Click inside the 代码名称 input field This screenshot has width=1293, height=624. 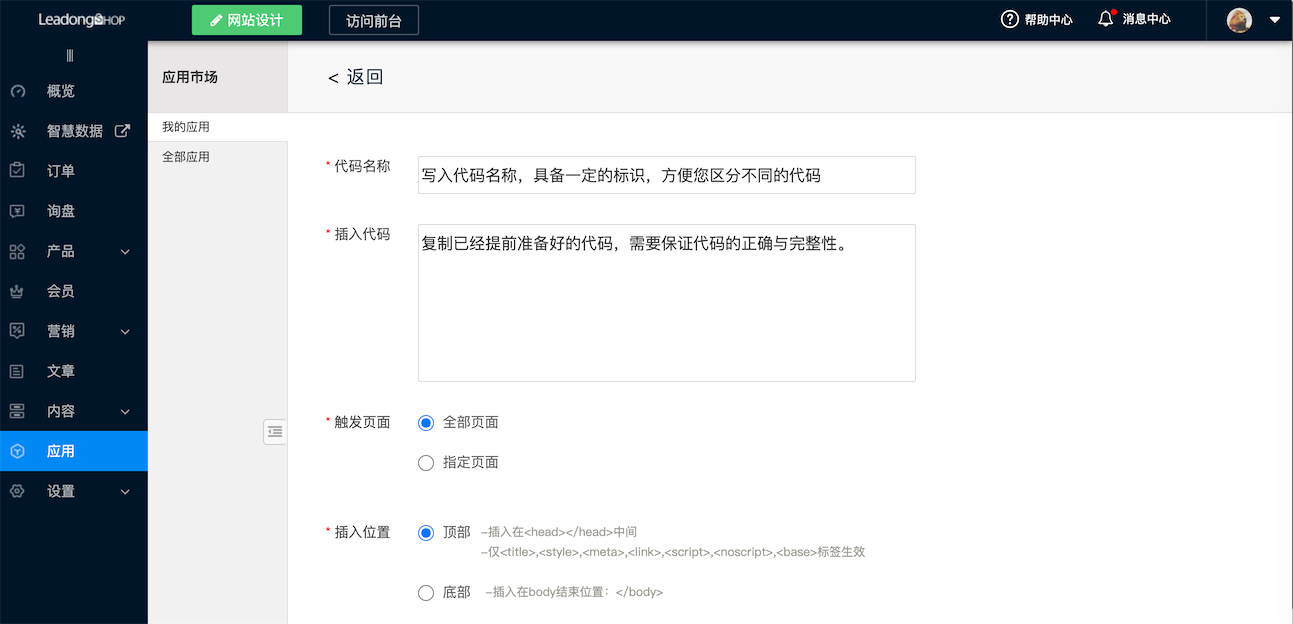point(666,174)
